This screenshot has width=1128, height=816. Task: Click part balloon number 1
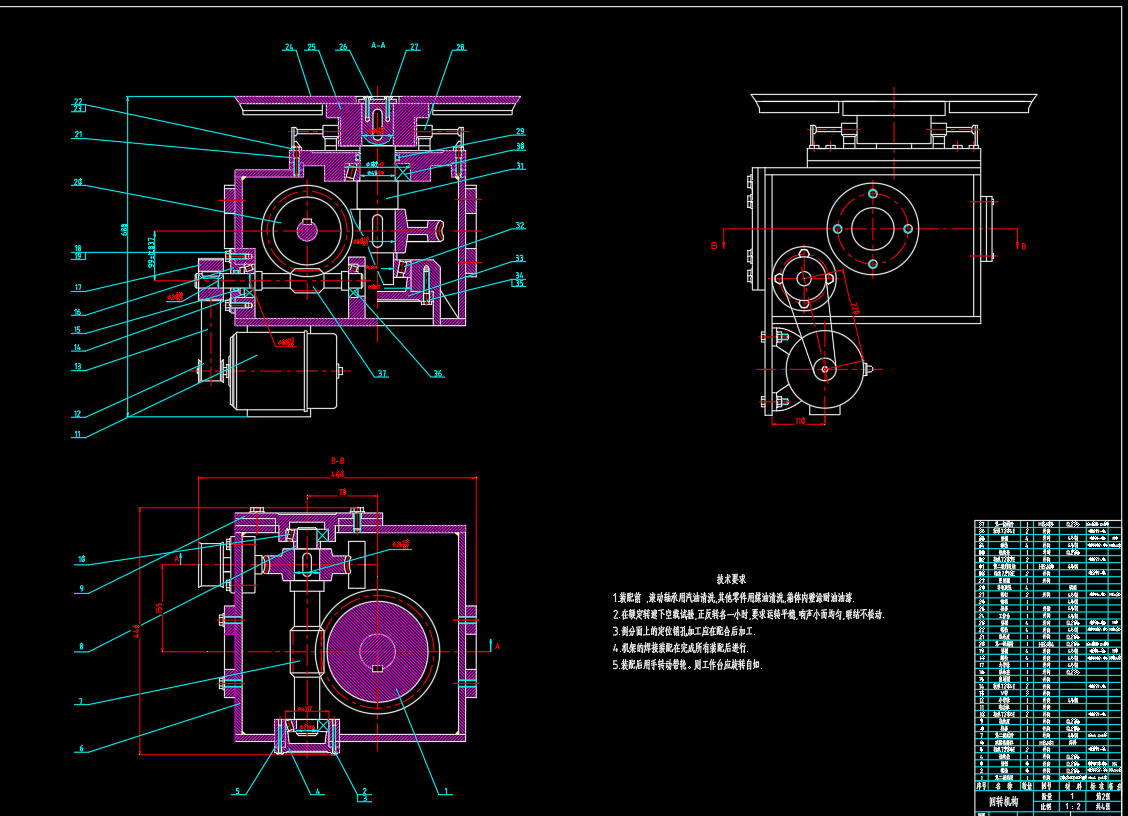pos(446,791)
